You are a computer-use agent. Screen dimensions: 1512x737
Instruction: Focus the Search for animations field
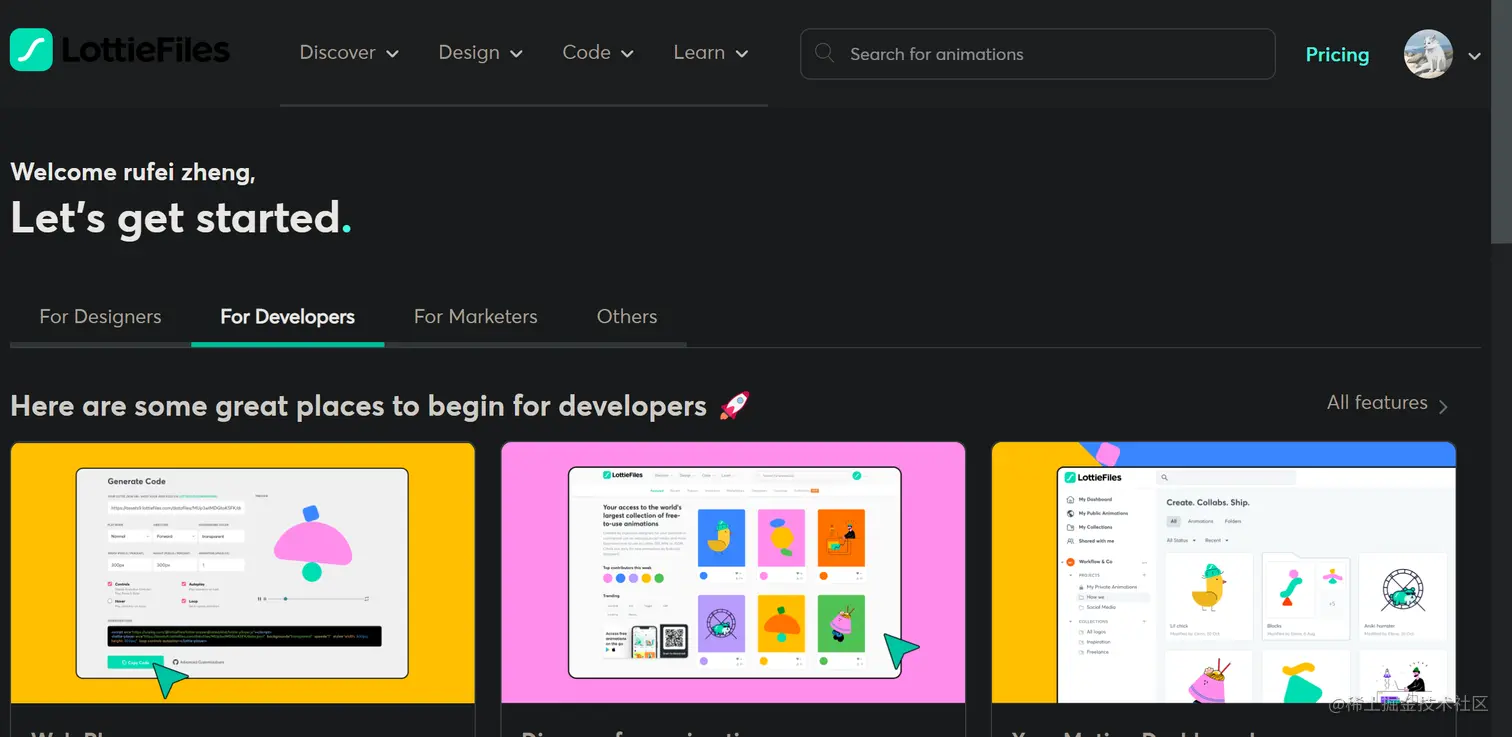tap(1037, 54)
